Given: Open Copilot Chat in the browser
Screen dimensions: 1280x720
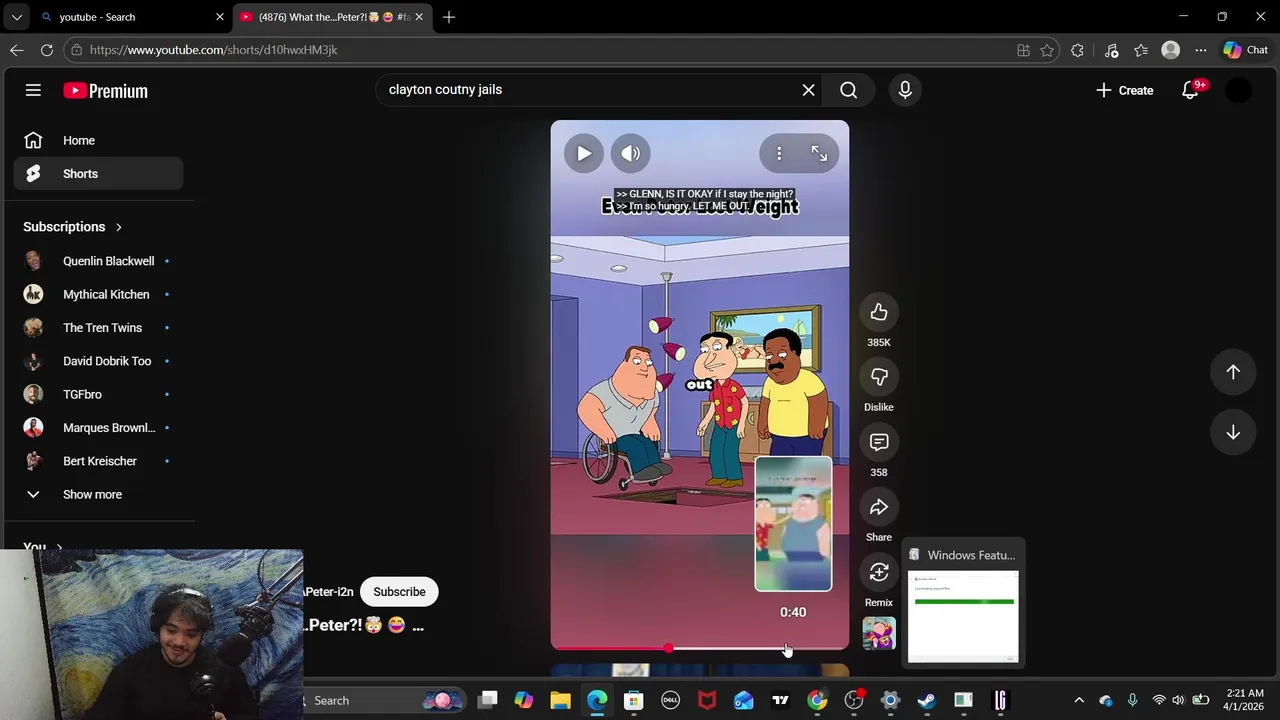Looking at the screenshot, I should click(x=1245, y=50).
